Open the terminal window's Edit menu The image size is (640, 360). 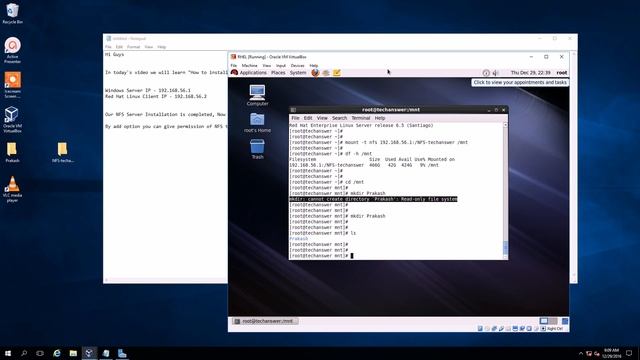(x=308, y=118)
